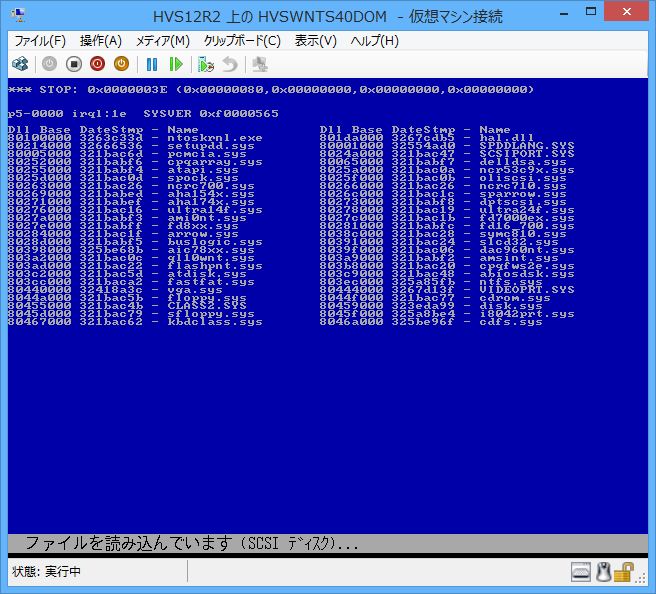Click the SYSVER 0xf0000565 text
This screenshot has width=656, height=594.
click(211, 113)
